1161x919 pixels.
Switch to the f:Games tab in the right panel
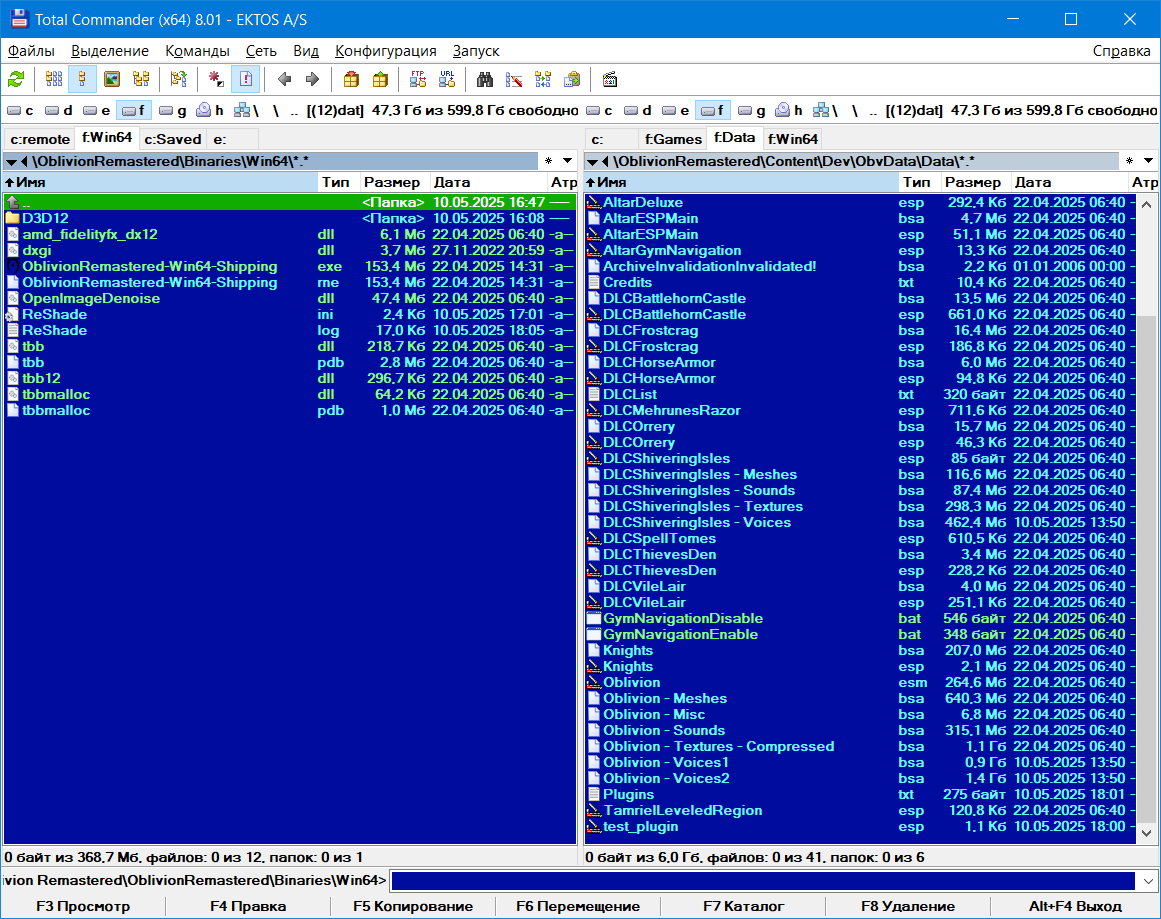pyautogui.click(x=673, y=139)
